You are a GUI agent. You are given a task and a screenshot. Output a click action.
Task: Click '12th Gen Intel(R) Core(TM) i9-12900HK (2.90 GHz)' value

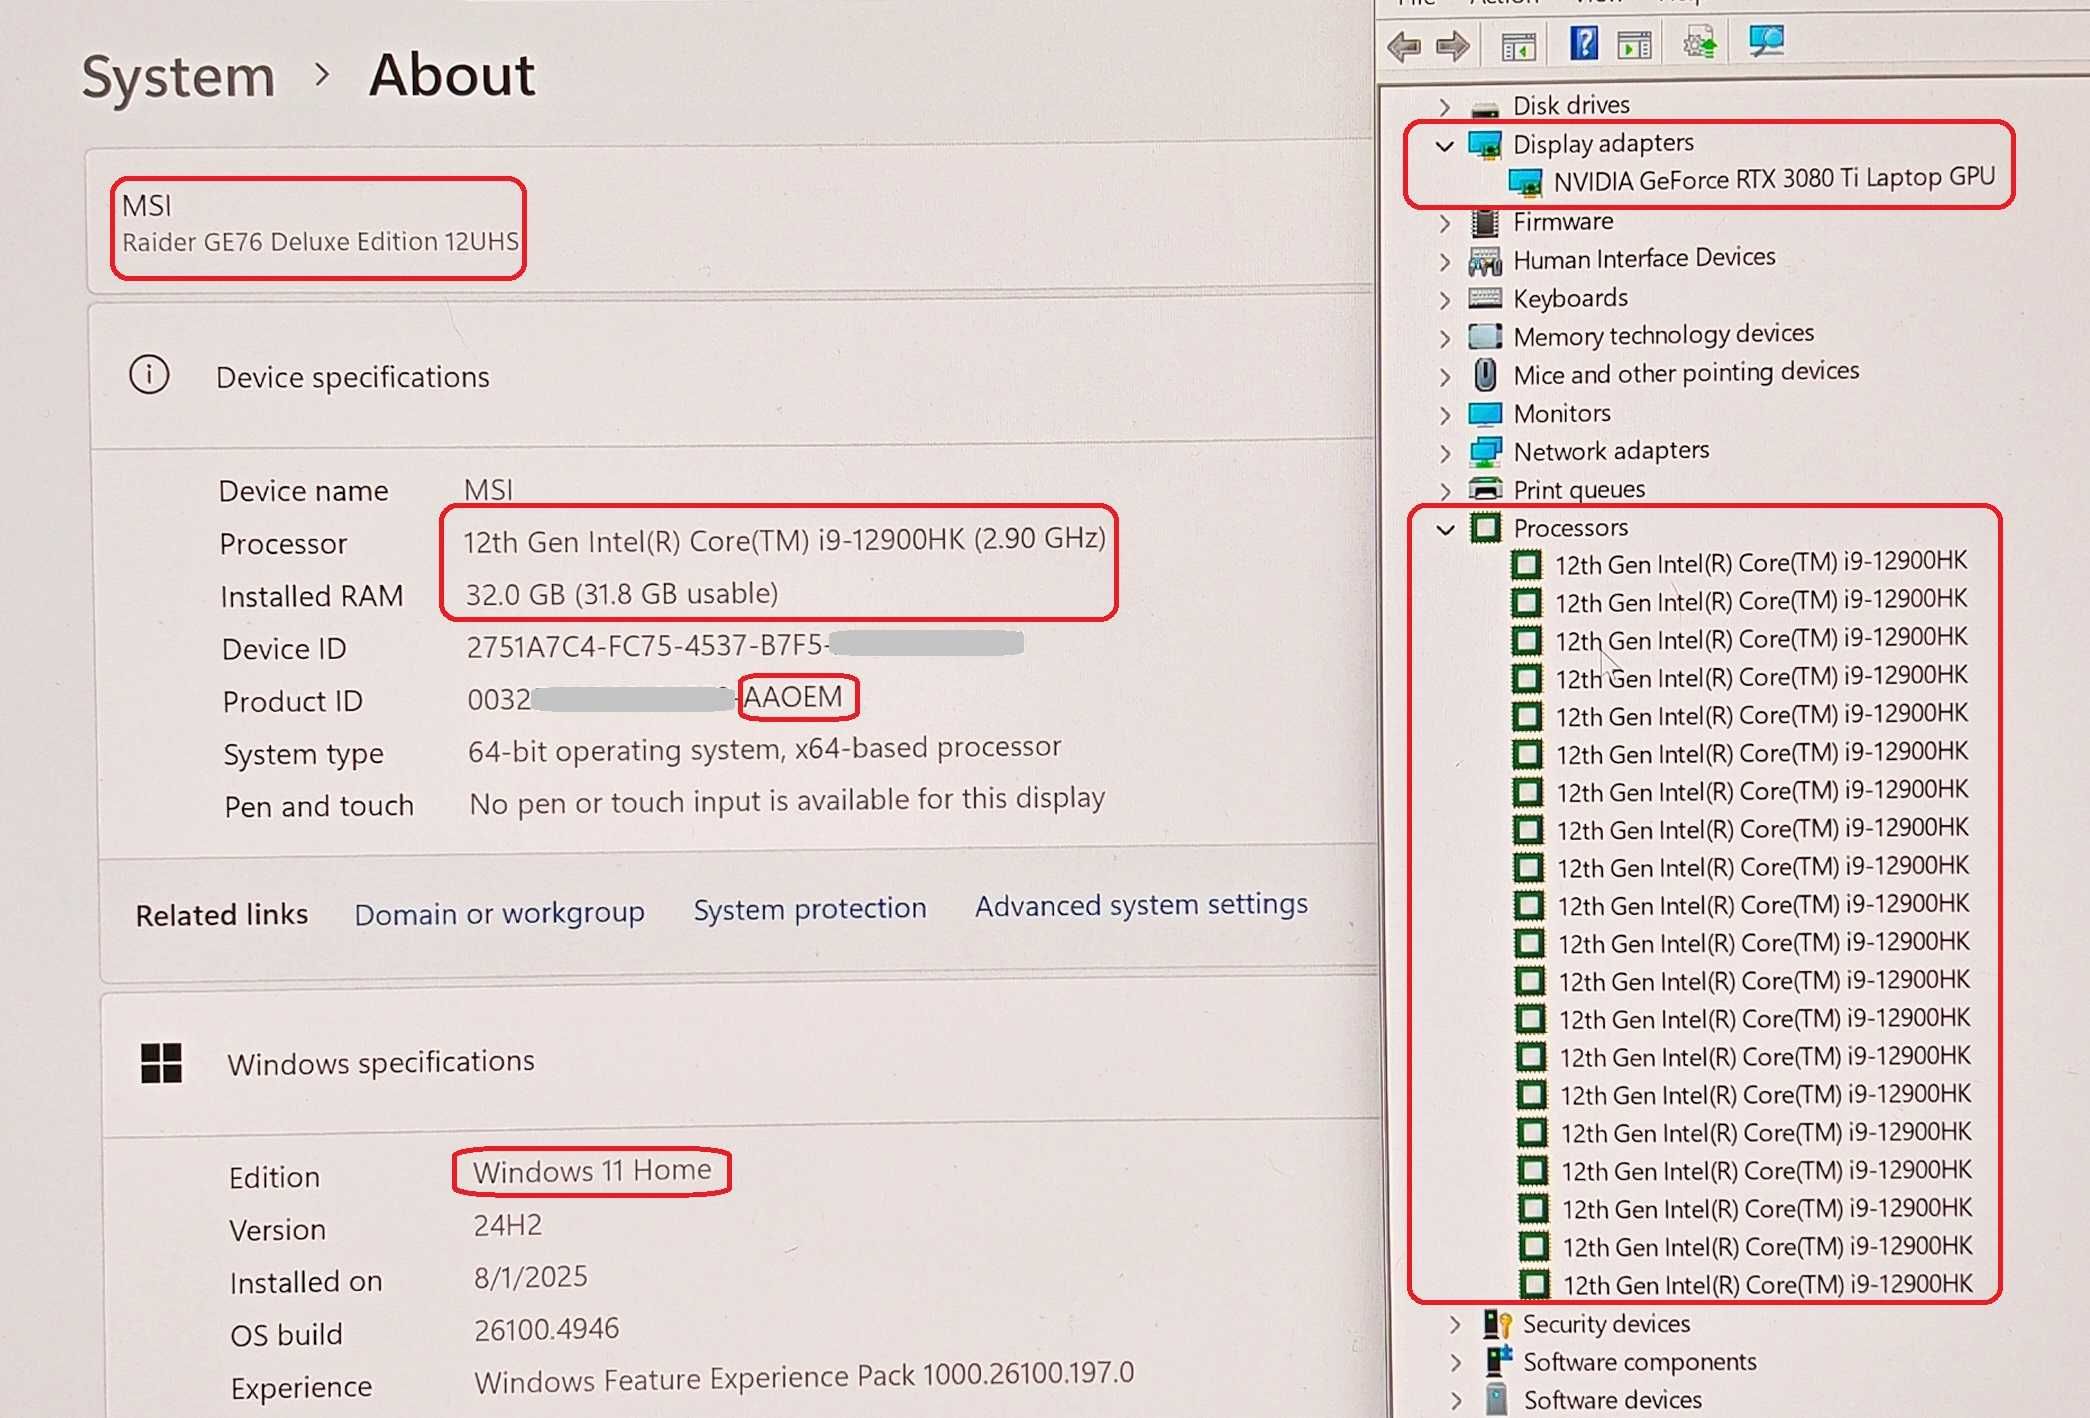(x=784, y=540)
